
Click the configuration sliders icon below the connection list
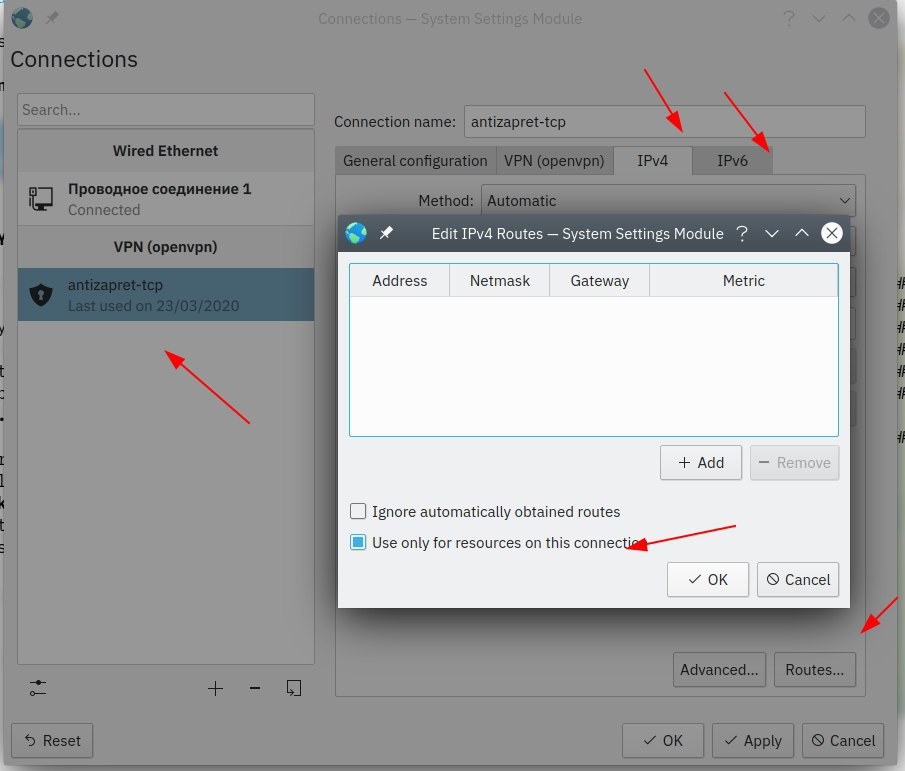point(38,688)
